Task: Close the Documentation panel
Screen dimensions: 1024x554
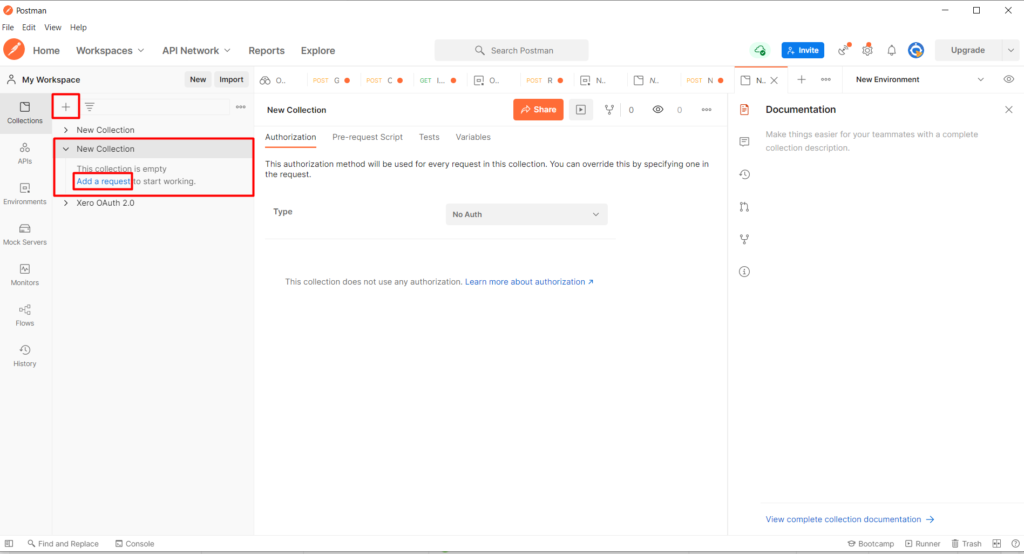Action: point(1008,110)
